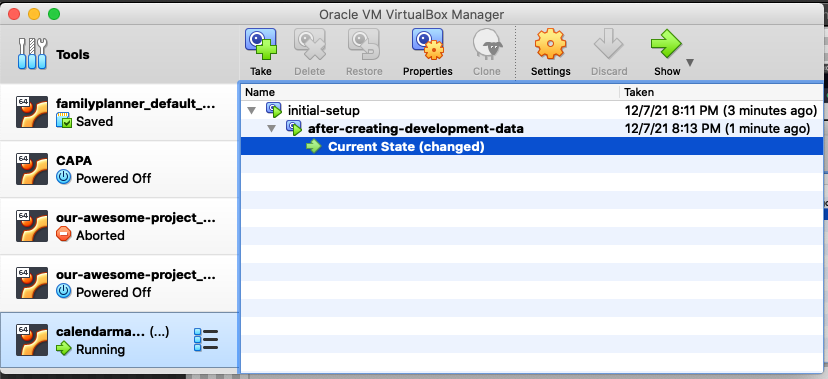Click the Powered Off icon under CAPA
This screenshot has height=379, width=828.
pyautogui.click(x=63, y=178)
